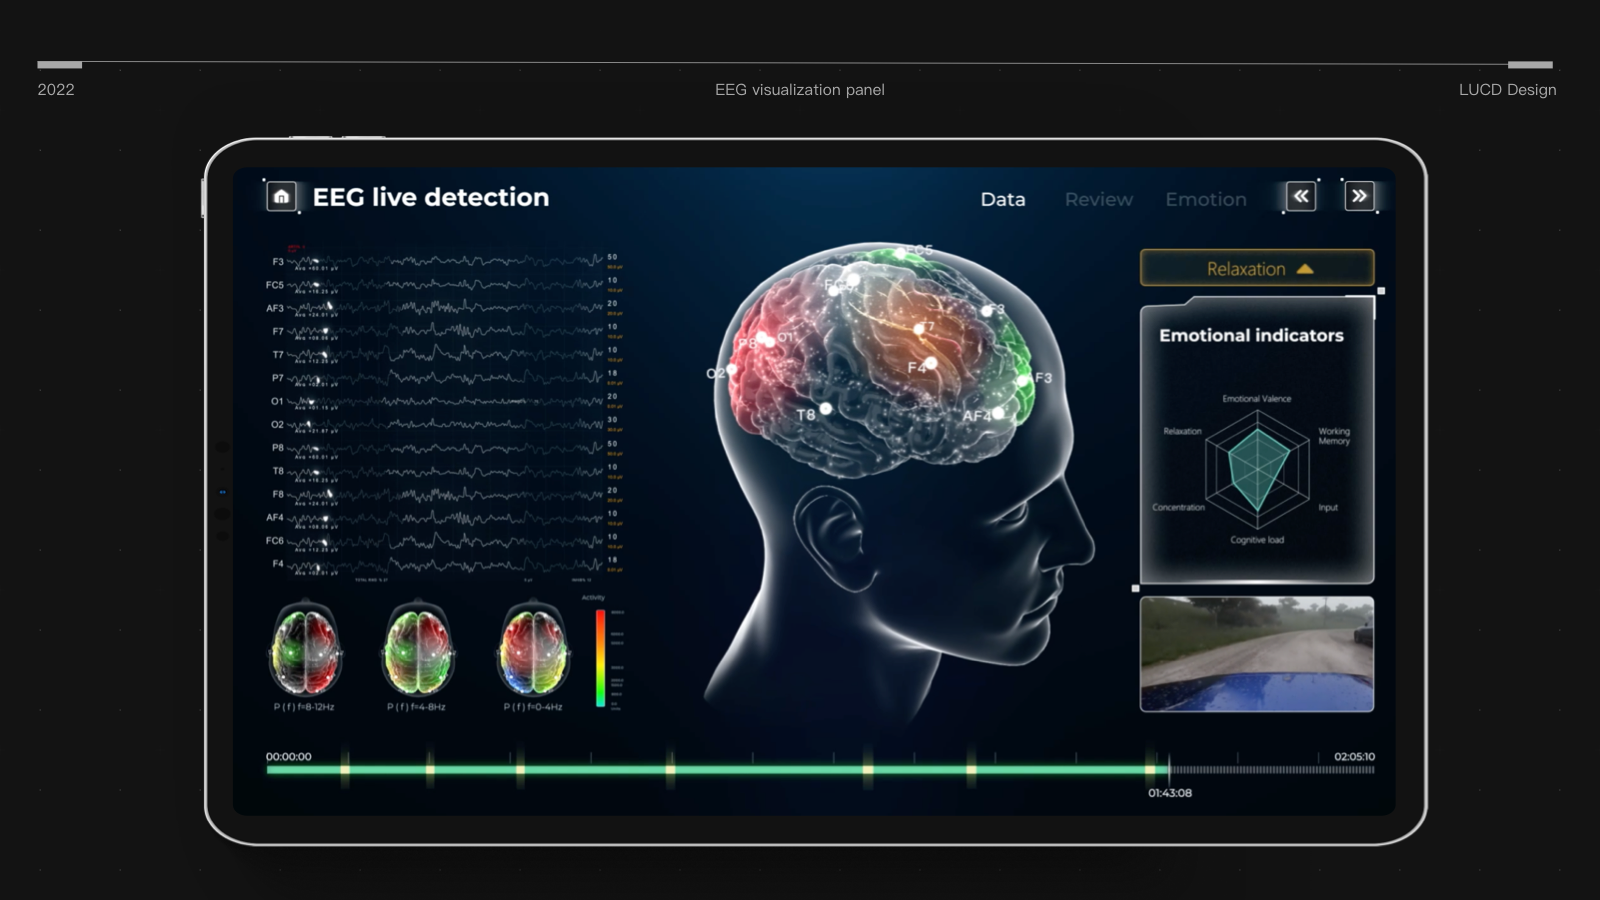The image size is (1600, 900).
Task: Click the O2 electrode marker on brain
Action: coord(732,370)
